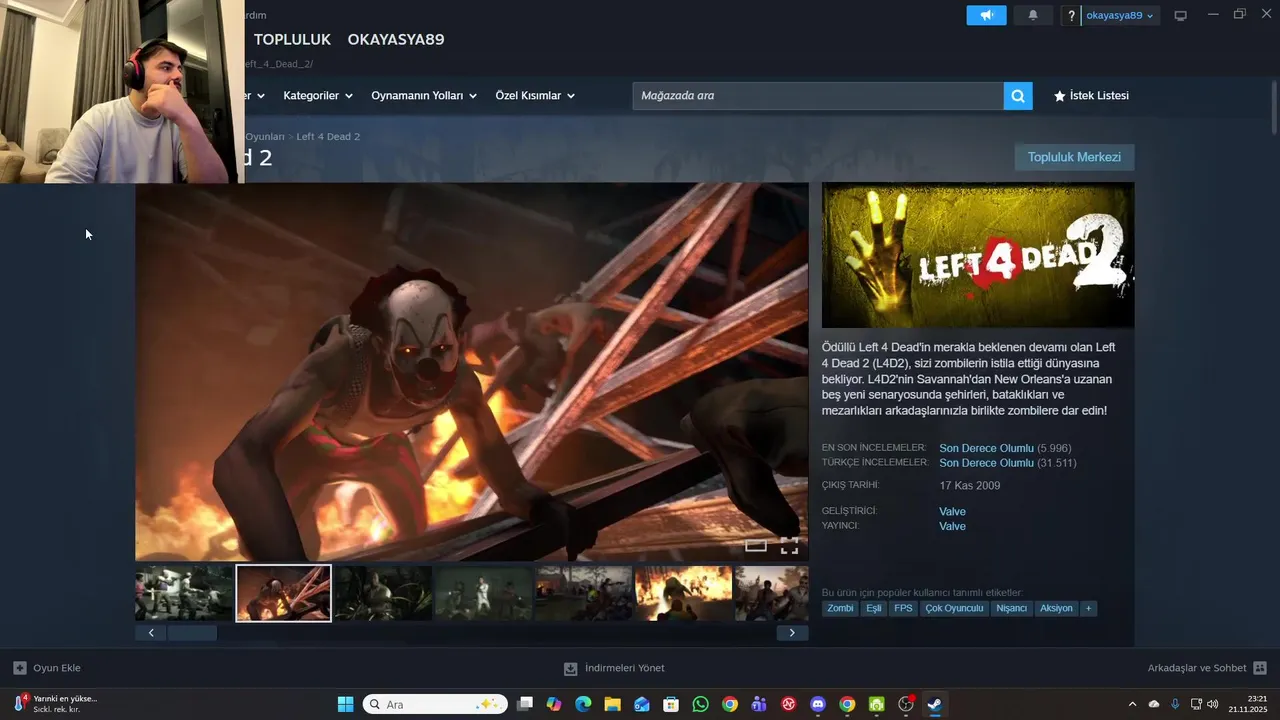This screenshot has height=720, width=1280.
Task: Open File Explorer from the taskbar
Action: pos(612,704)
